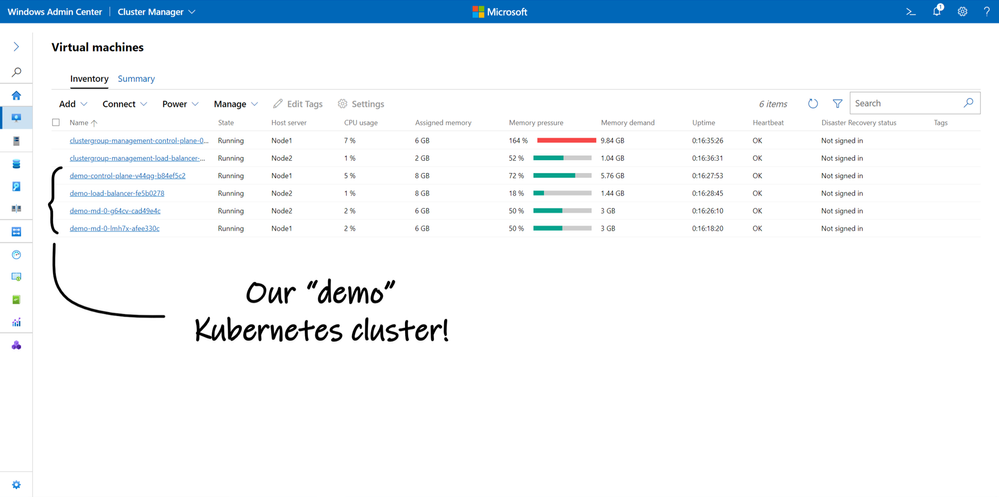Open the Volumes database-stack sidebar icon

17,164
